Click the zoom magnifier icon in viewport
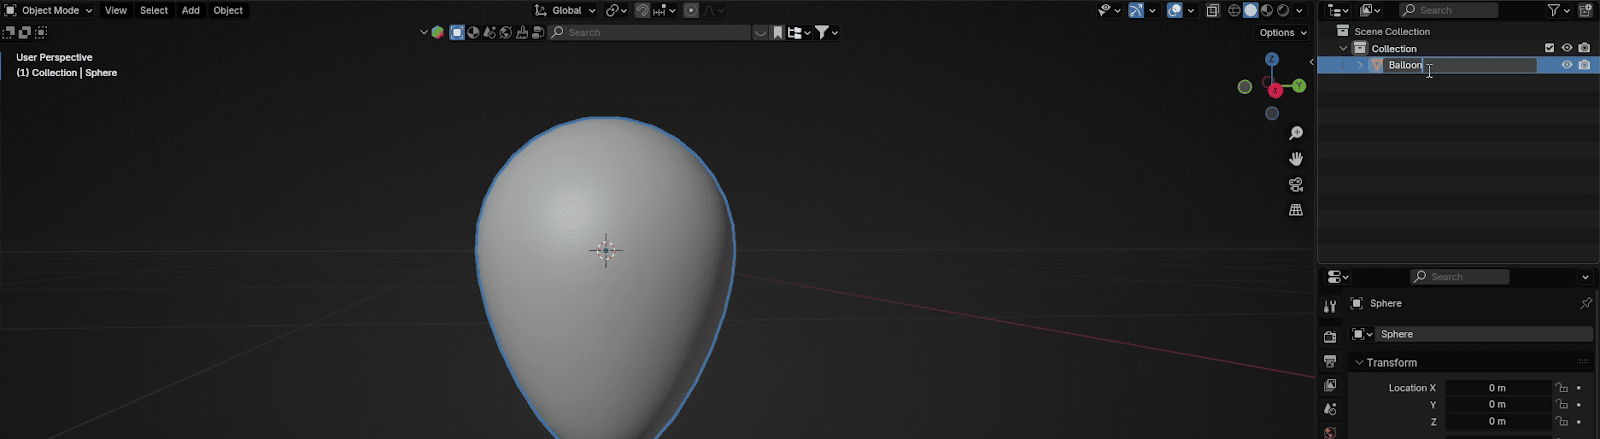 pos(1296,133)
